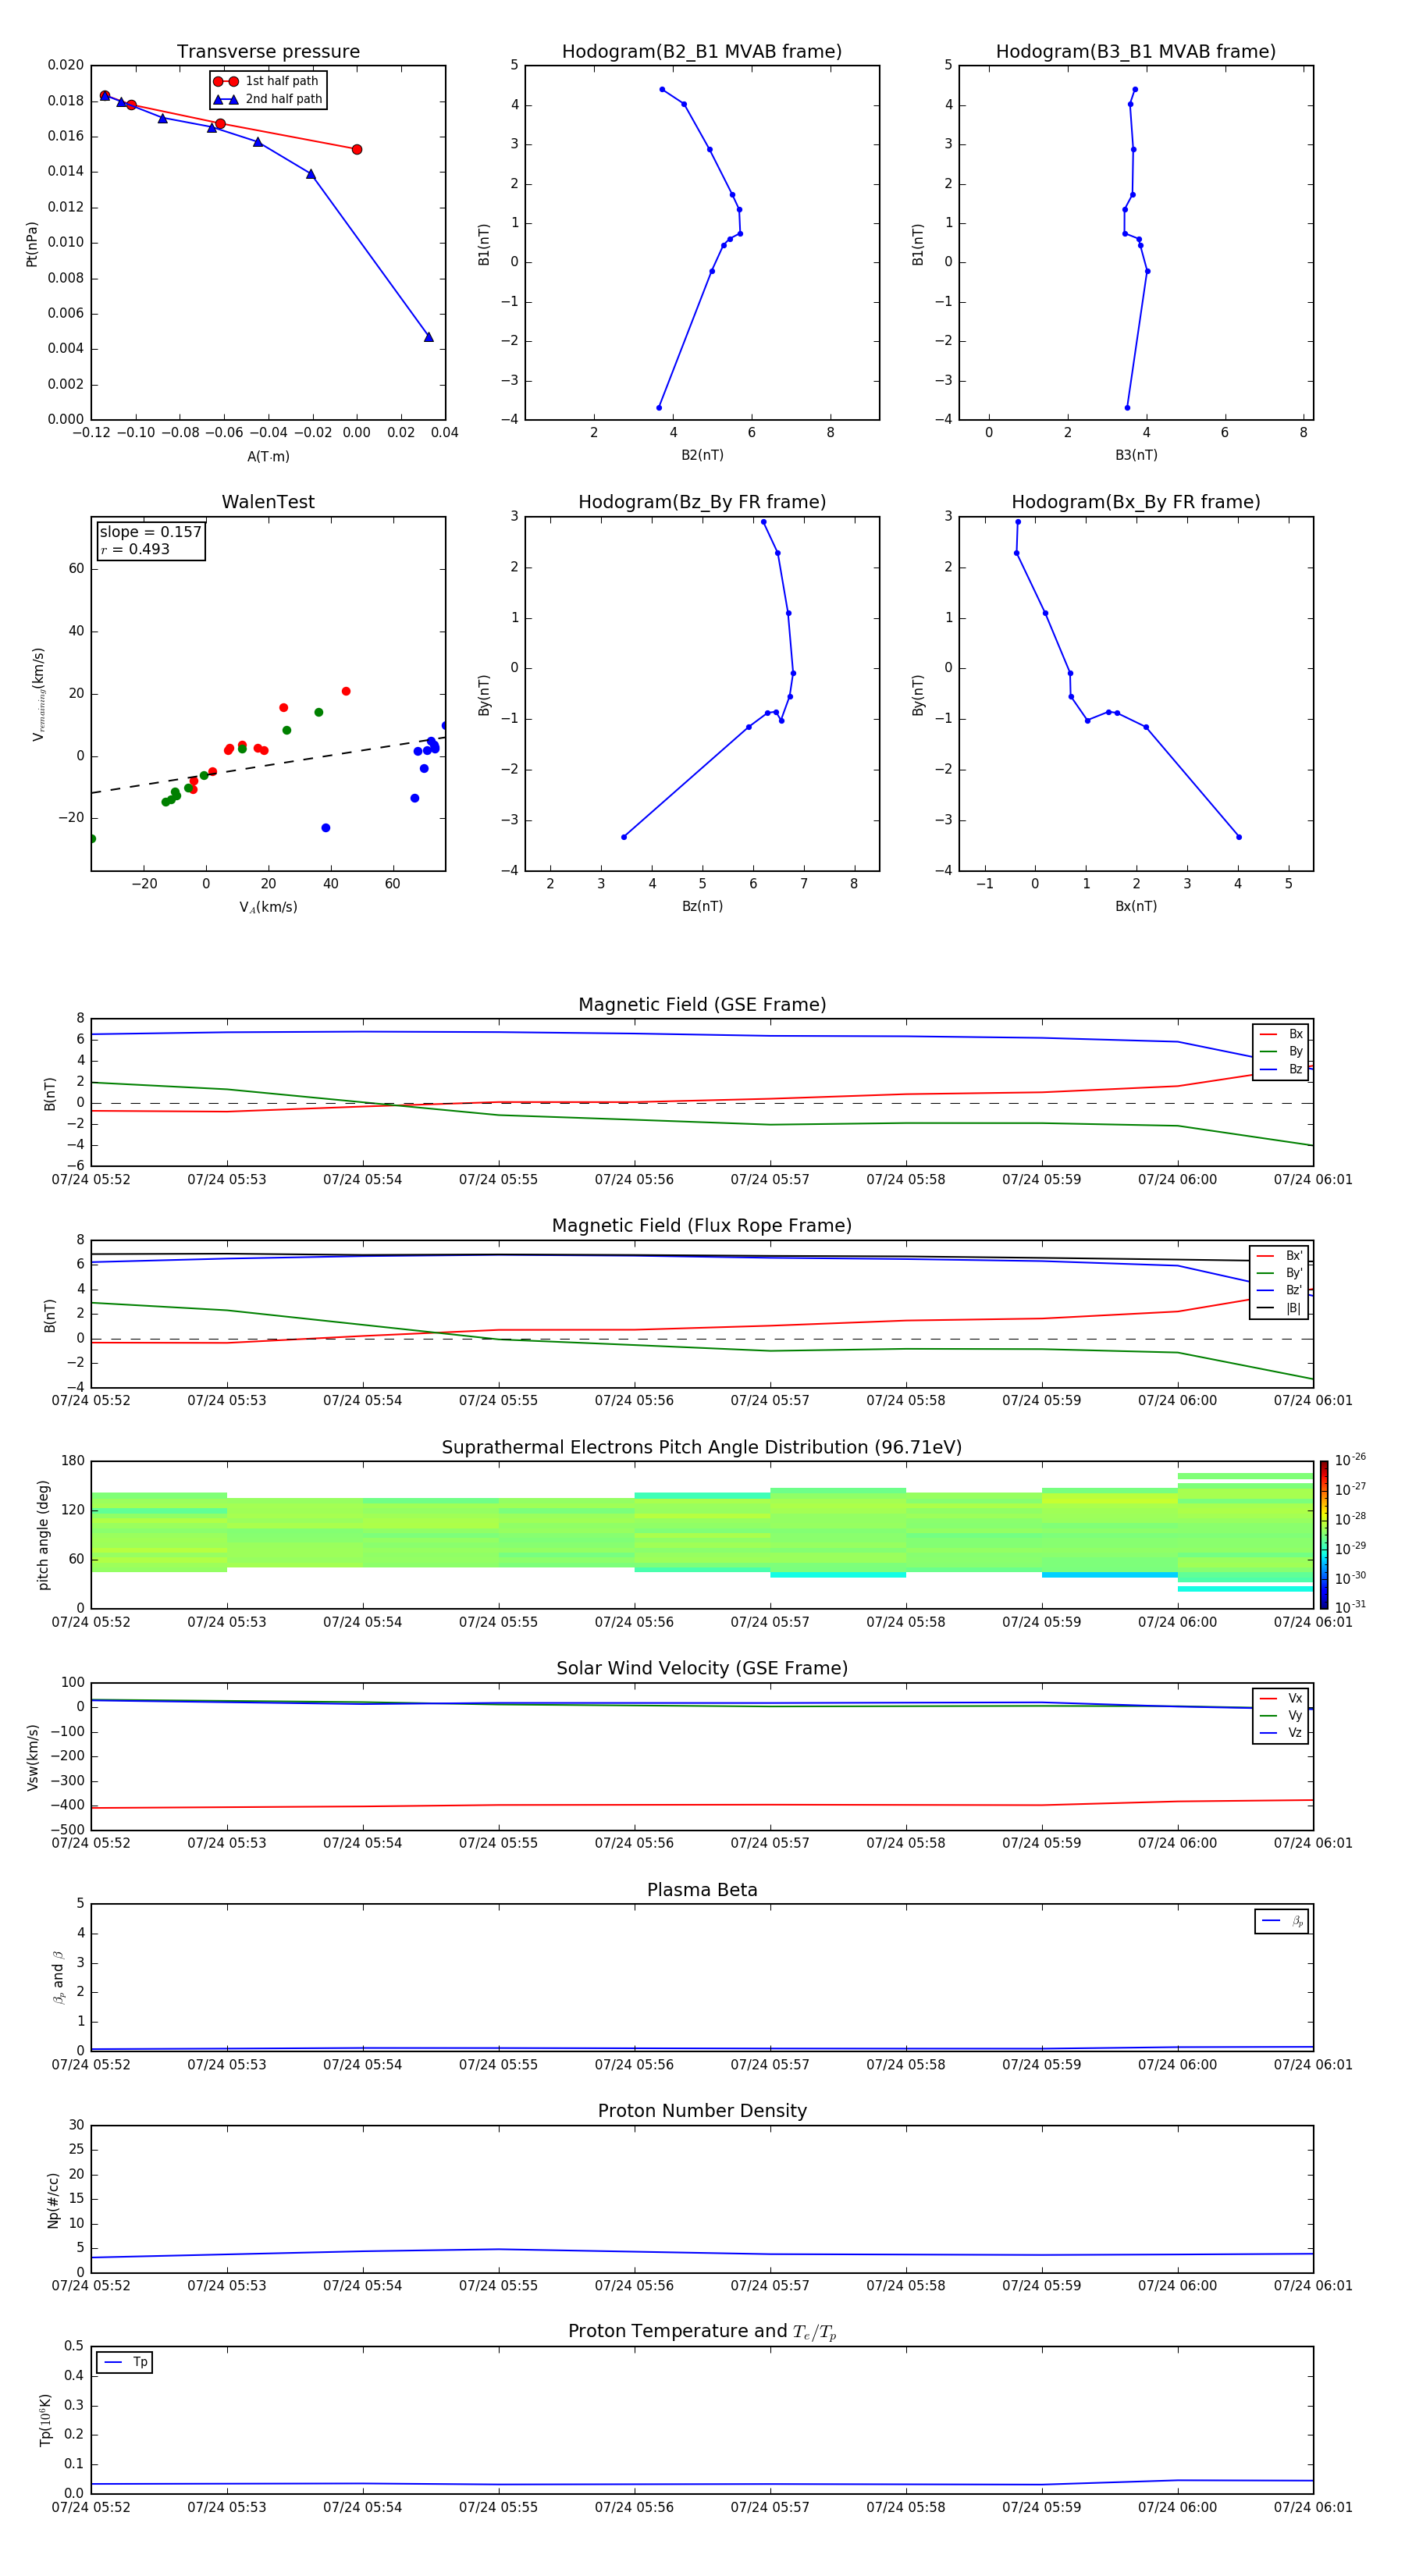Screen dimensions: 1405x2576
Task: Click the rightmost red circle in Transverse pressure plot
Action: point(357,149)
